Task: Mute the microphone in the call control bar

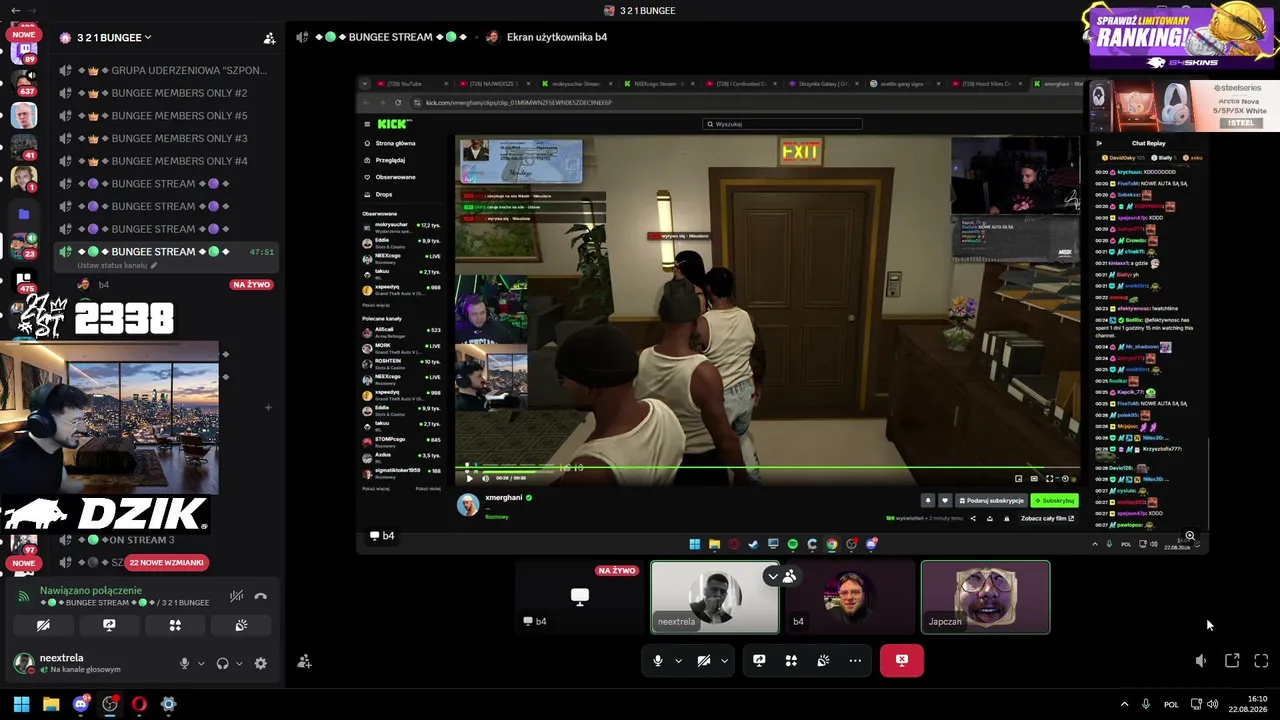Action: pyautogui.click(x=657, y=661)
